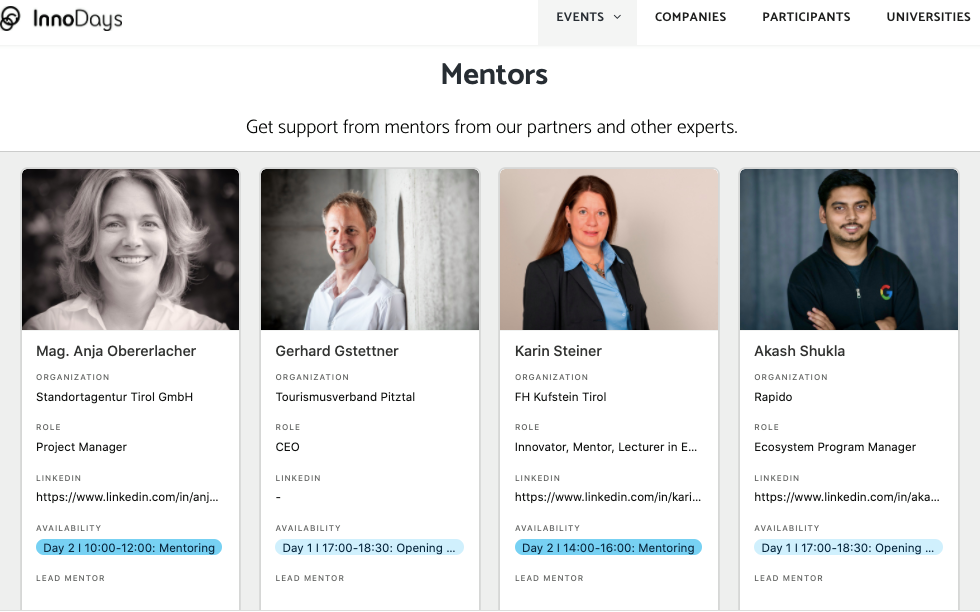980x612 pixels.
Task: Click the Day 2 10:00-12:00 Mentoring tag
Action: coord(129,548)
